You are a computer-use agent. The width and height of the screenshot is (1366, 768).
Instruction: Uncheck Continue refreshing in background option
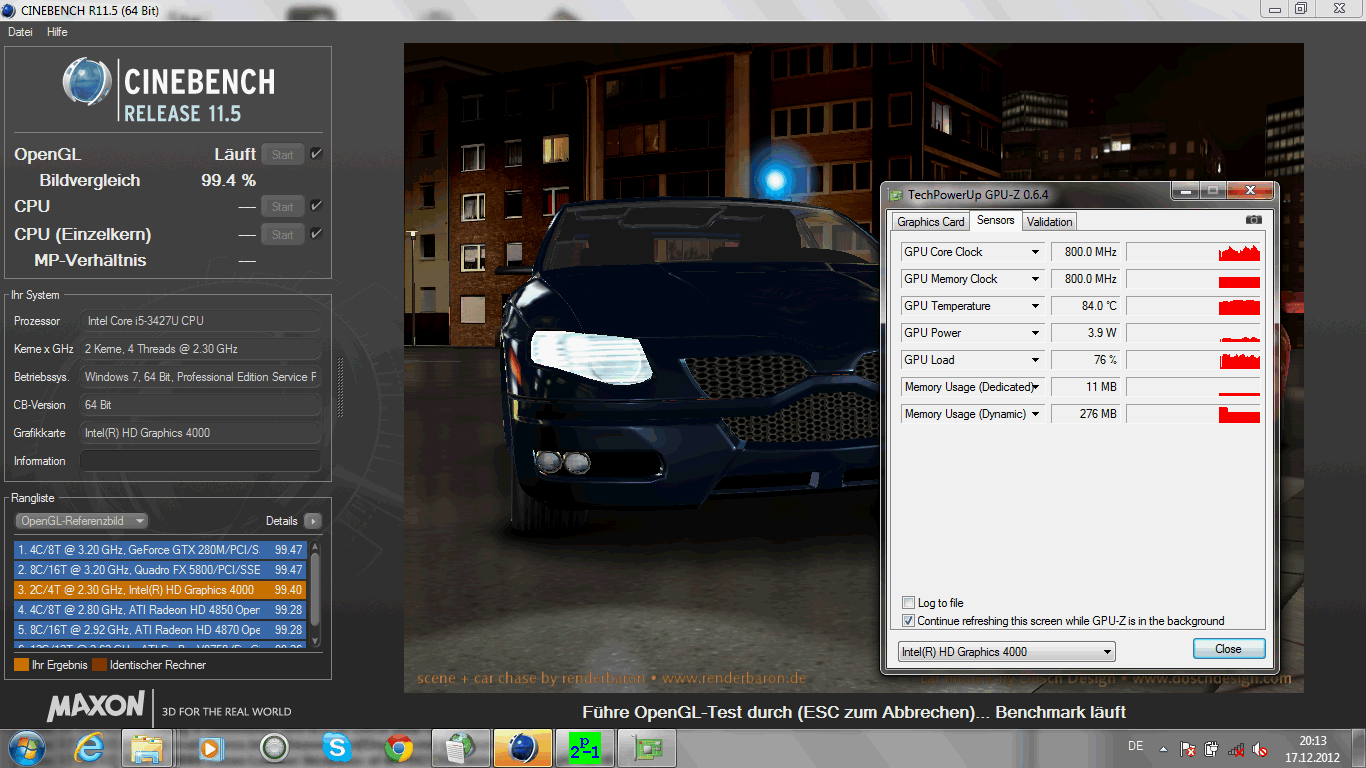[908, 621]
